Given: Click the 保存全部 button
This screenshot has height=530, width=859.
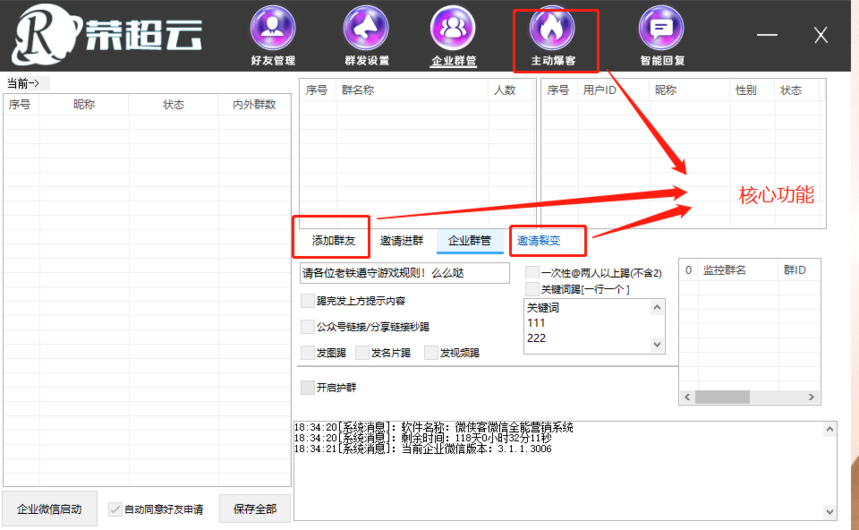Looking at the screenshot, I should tap(255, 509).
